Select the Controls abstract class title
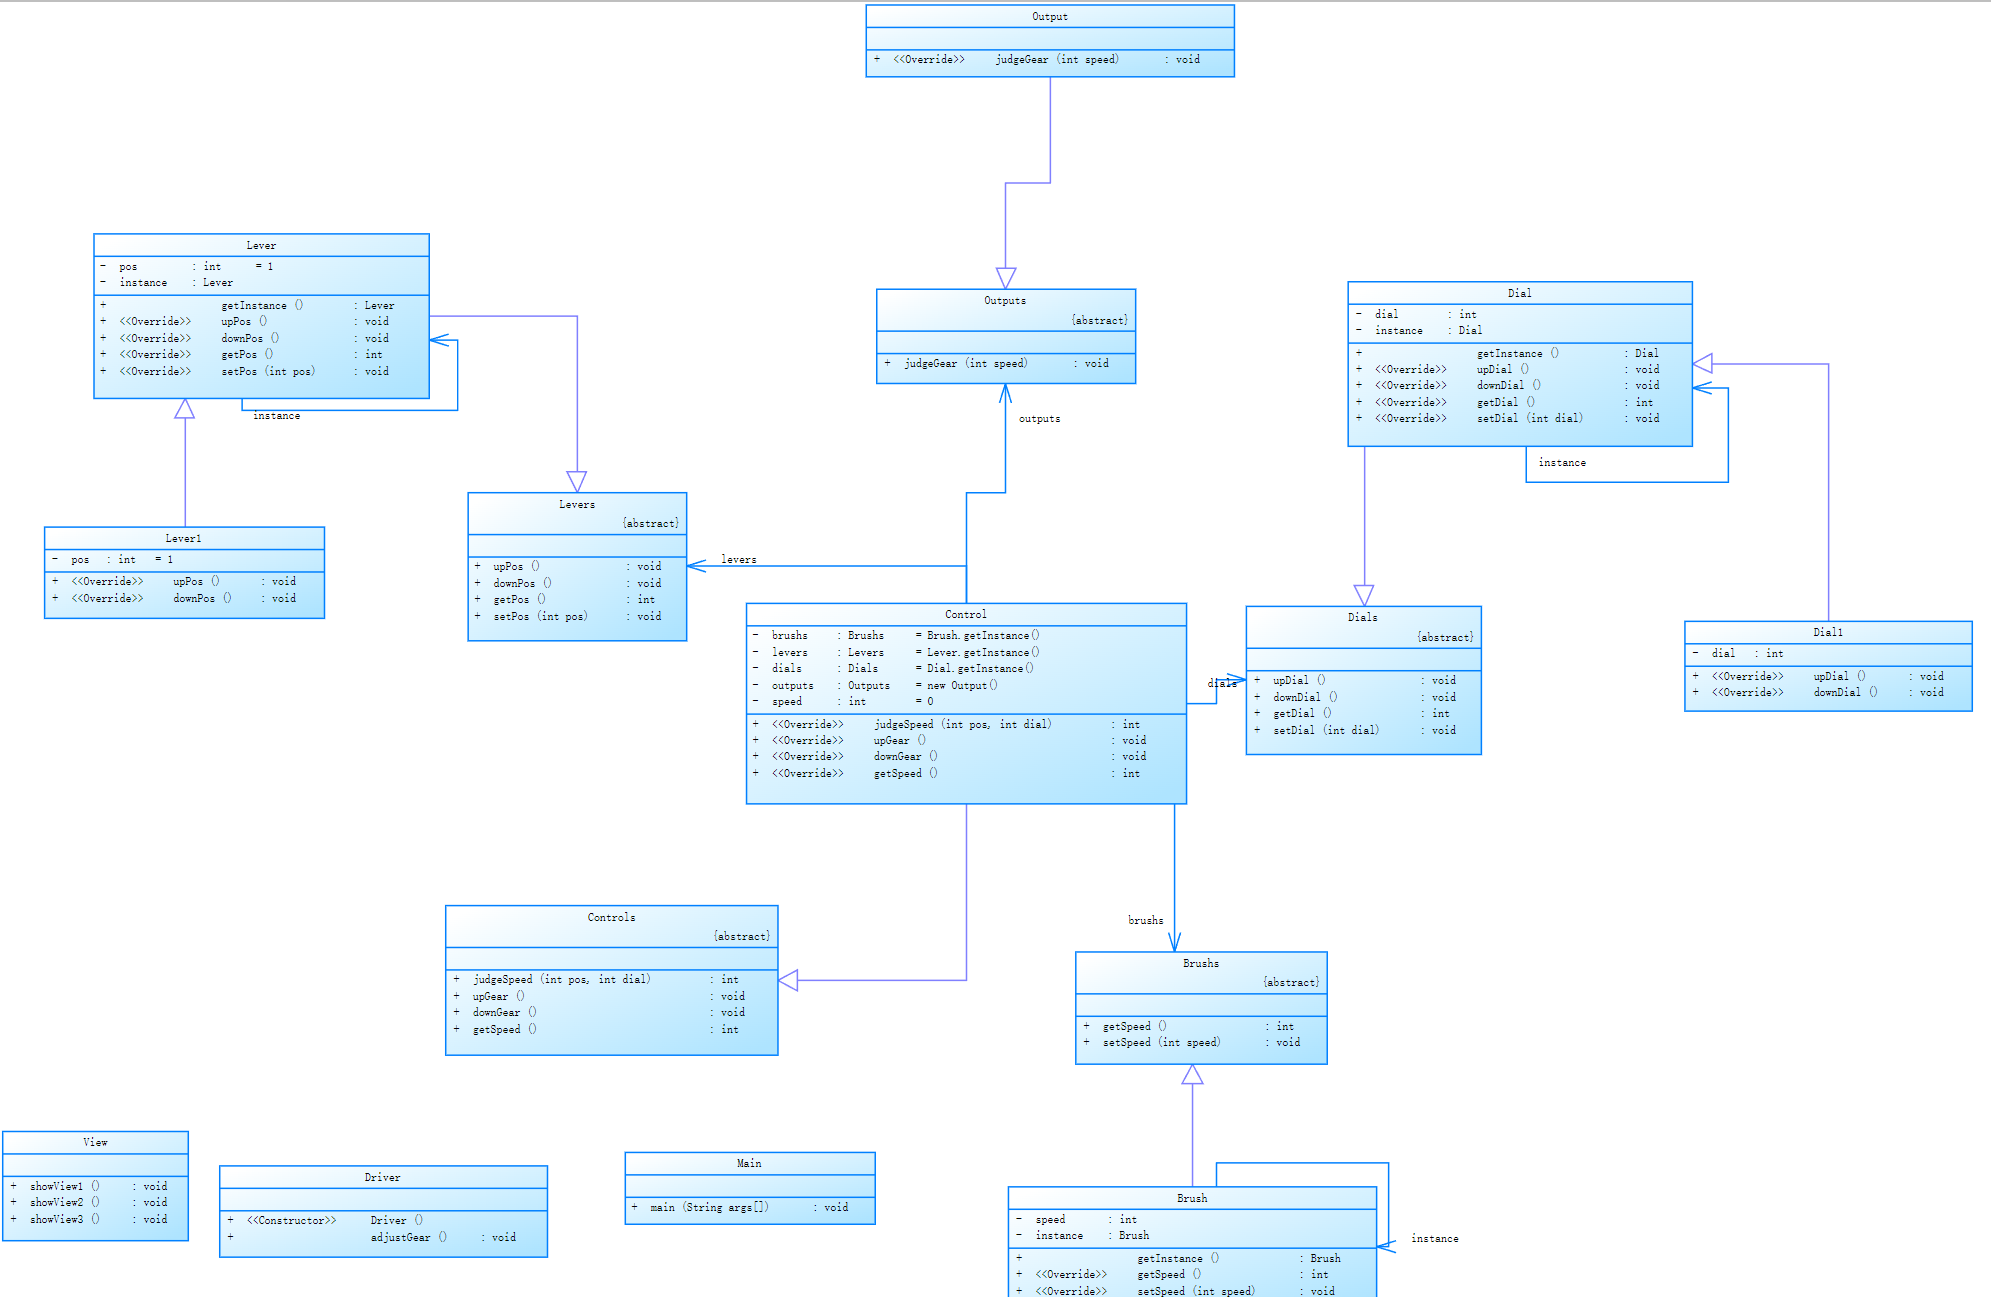 [x=611, y=917]
